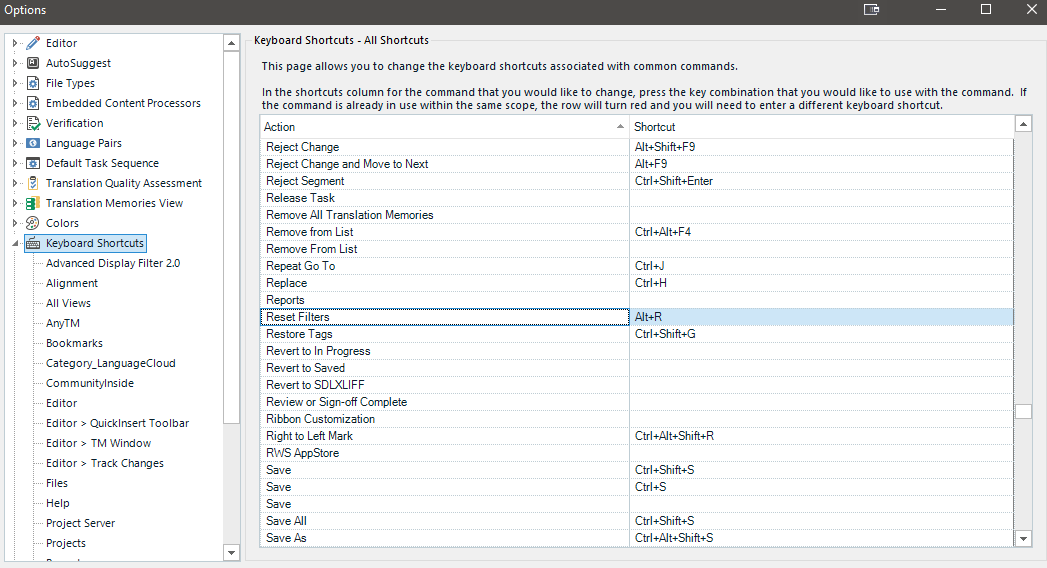Select Editor > QuickInsert Toolbar category

pyautogui.click(x=117, y=423)
